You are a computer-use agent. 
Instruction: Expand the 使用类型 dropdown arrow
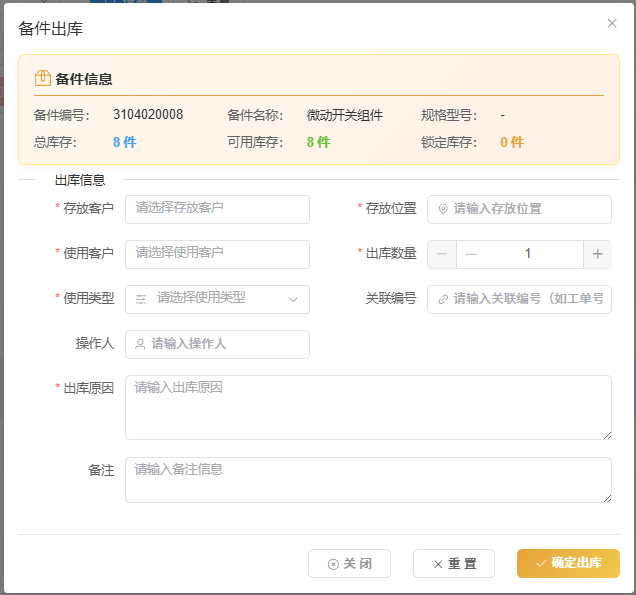pyautogui.click(x=293, y=299)
